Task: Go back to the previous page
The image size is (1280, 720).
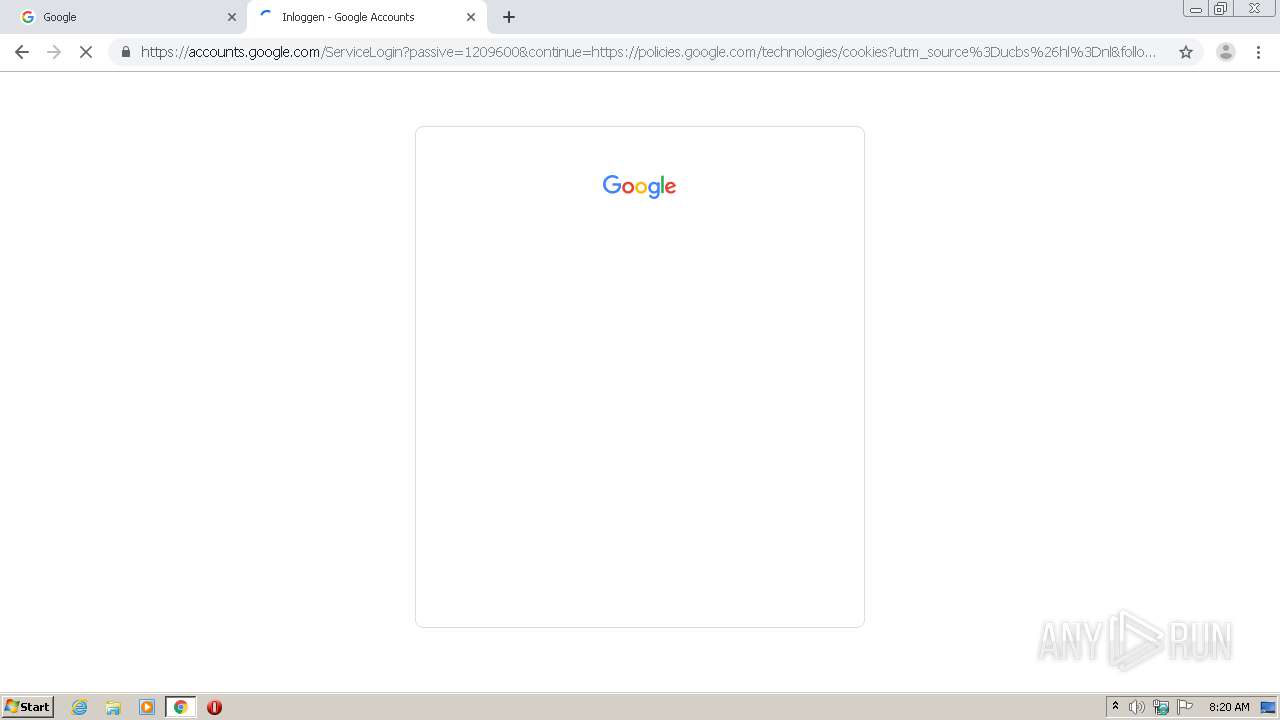Action: click(x=22, y=52)
